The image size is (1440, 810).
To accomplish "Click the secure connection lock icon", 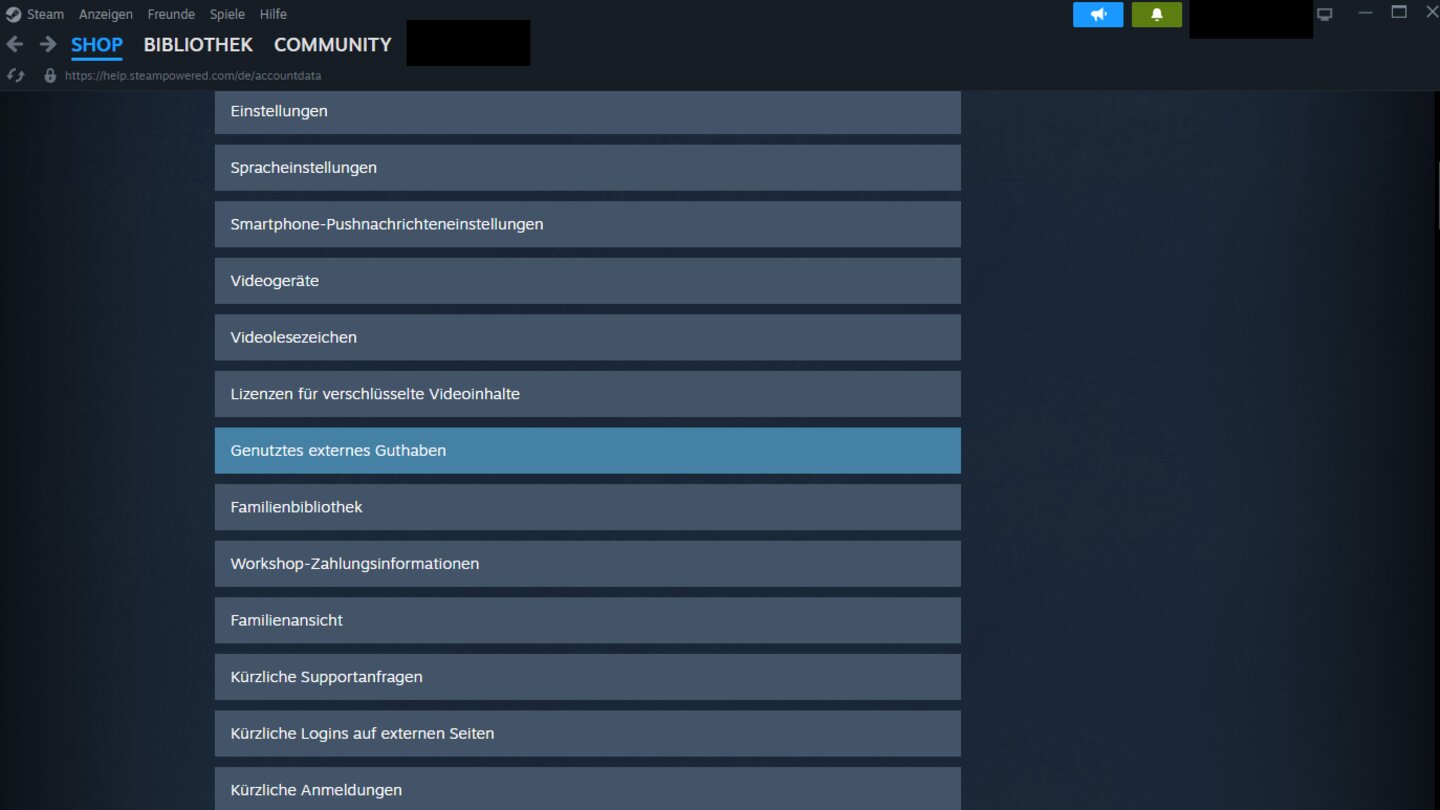I will click(51, 75).
